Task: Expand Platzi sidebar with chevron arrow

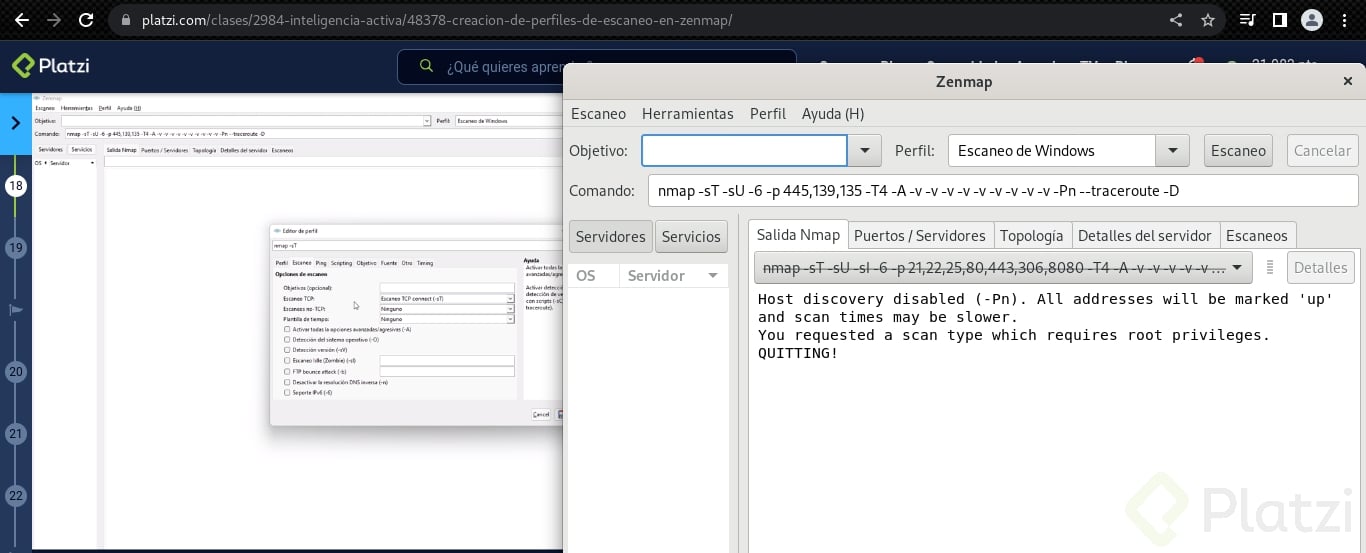Action: coord(15,124)
